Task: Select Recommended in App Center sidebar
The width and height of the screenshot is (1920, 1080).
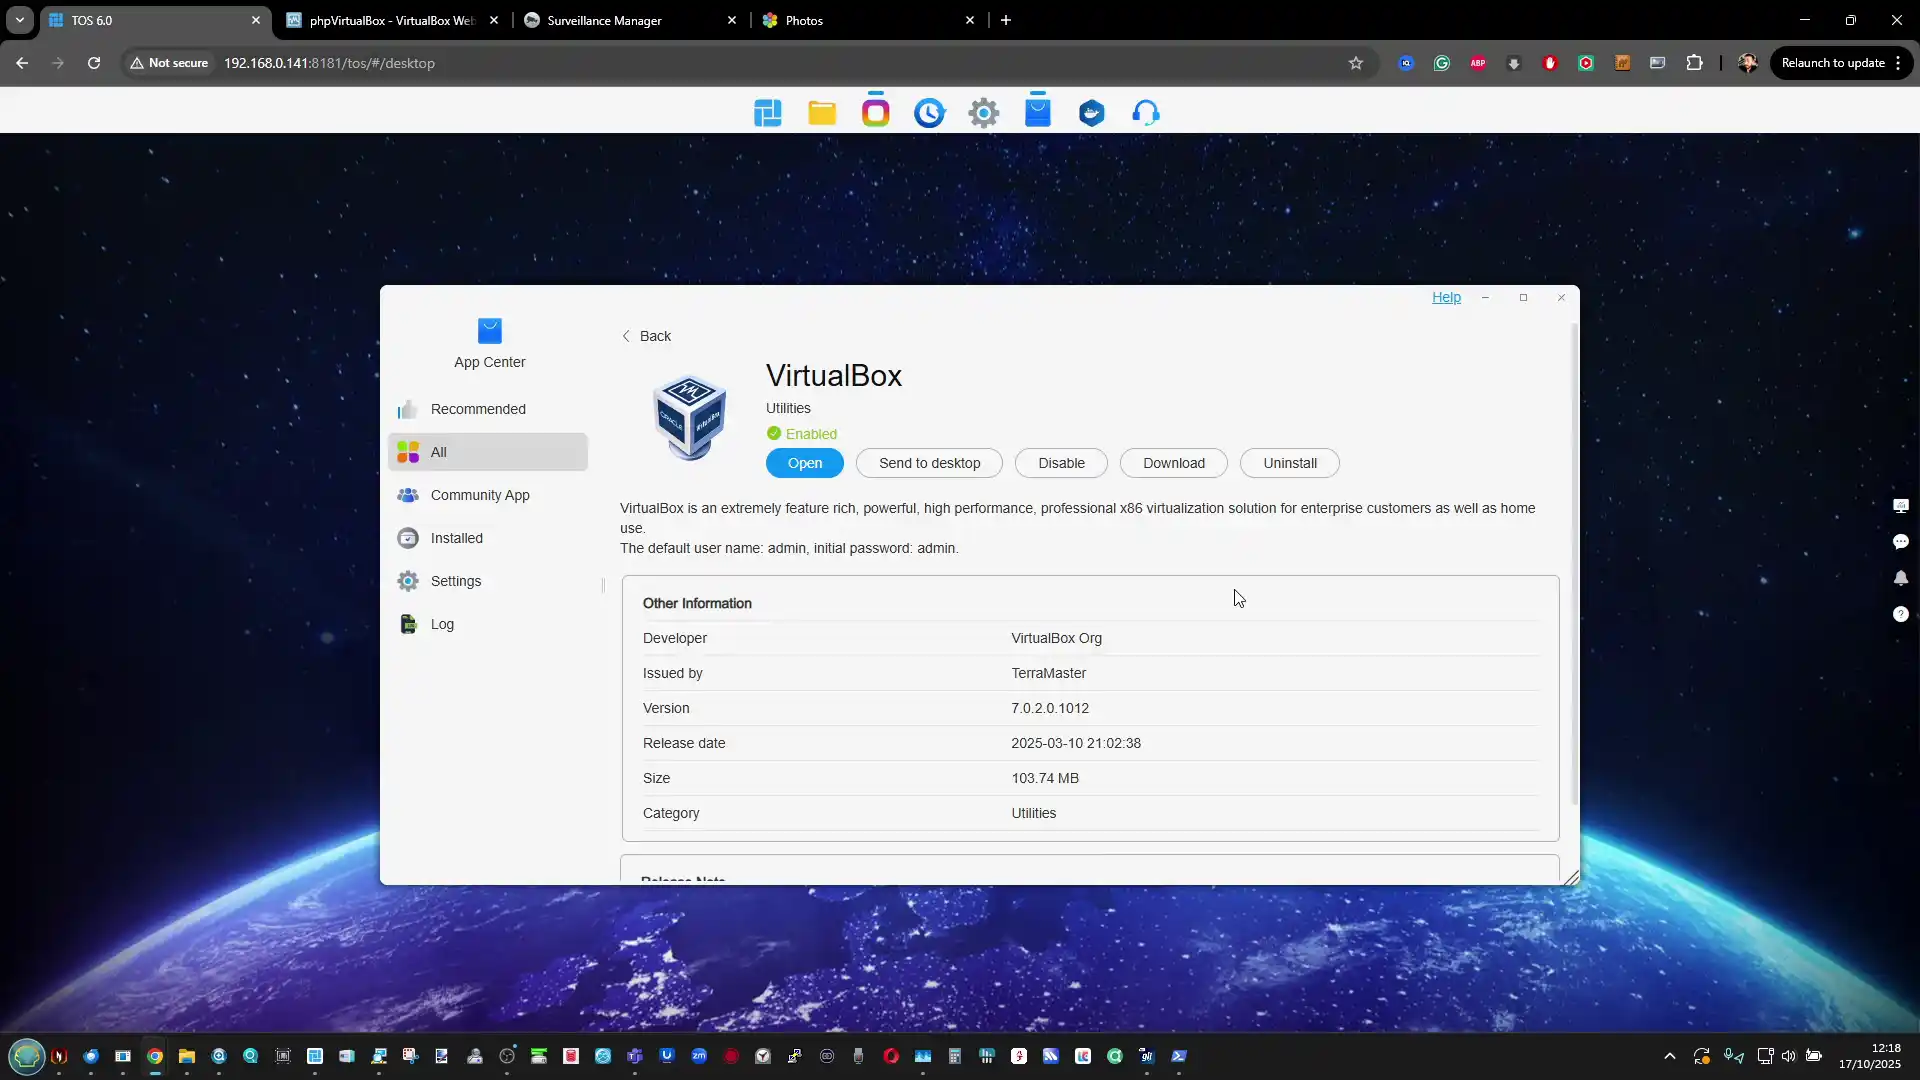Action: click(478, 409)
